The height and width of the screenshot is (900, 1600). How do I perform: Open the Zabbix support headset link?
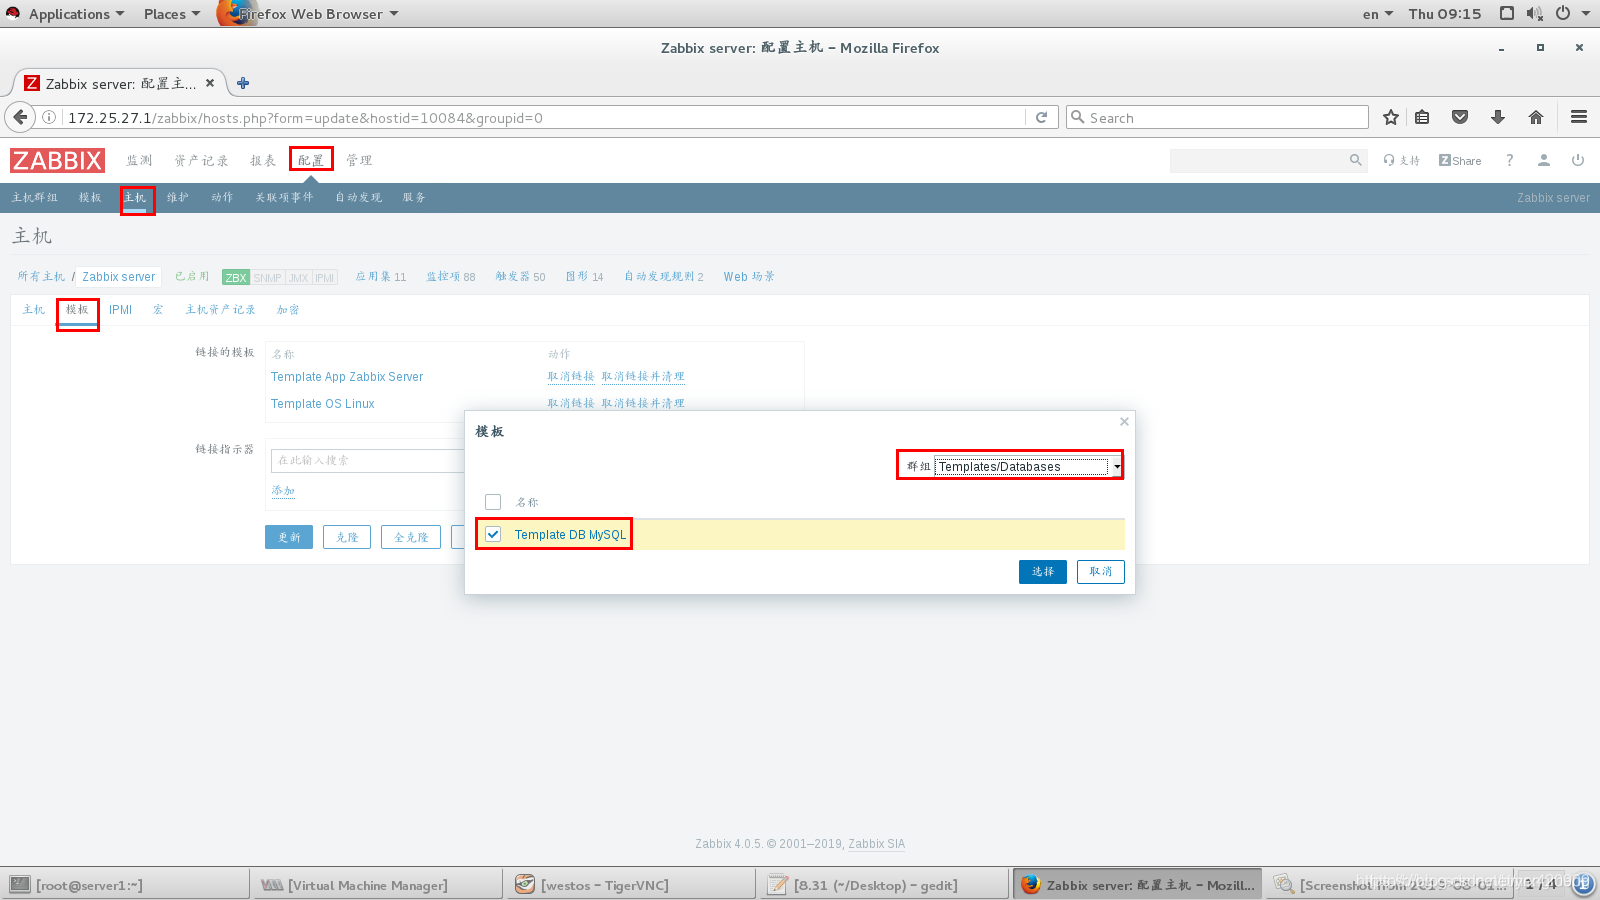(1402, 160)
